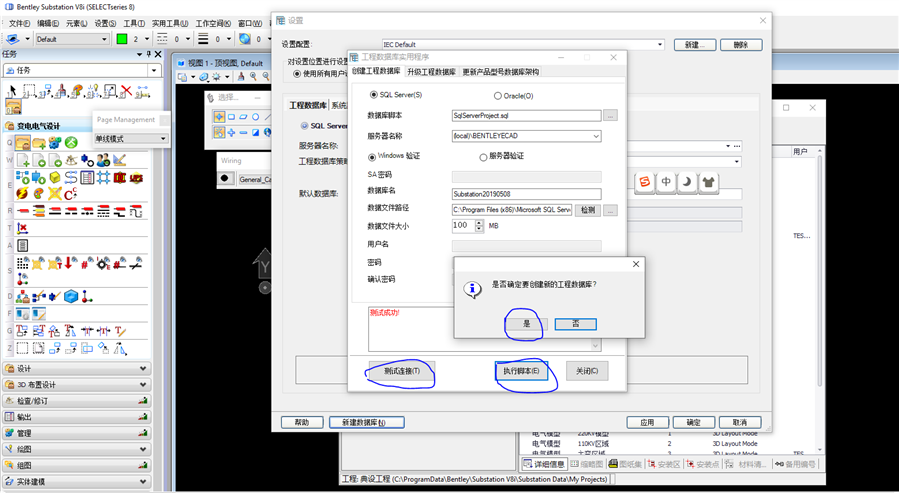Click the Wiring toolbar black dot icon

(x=225, y=179)
